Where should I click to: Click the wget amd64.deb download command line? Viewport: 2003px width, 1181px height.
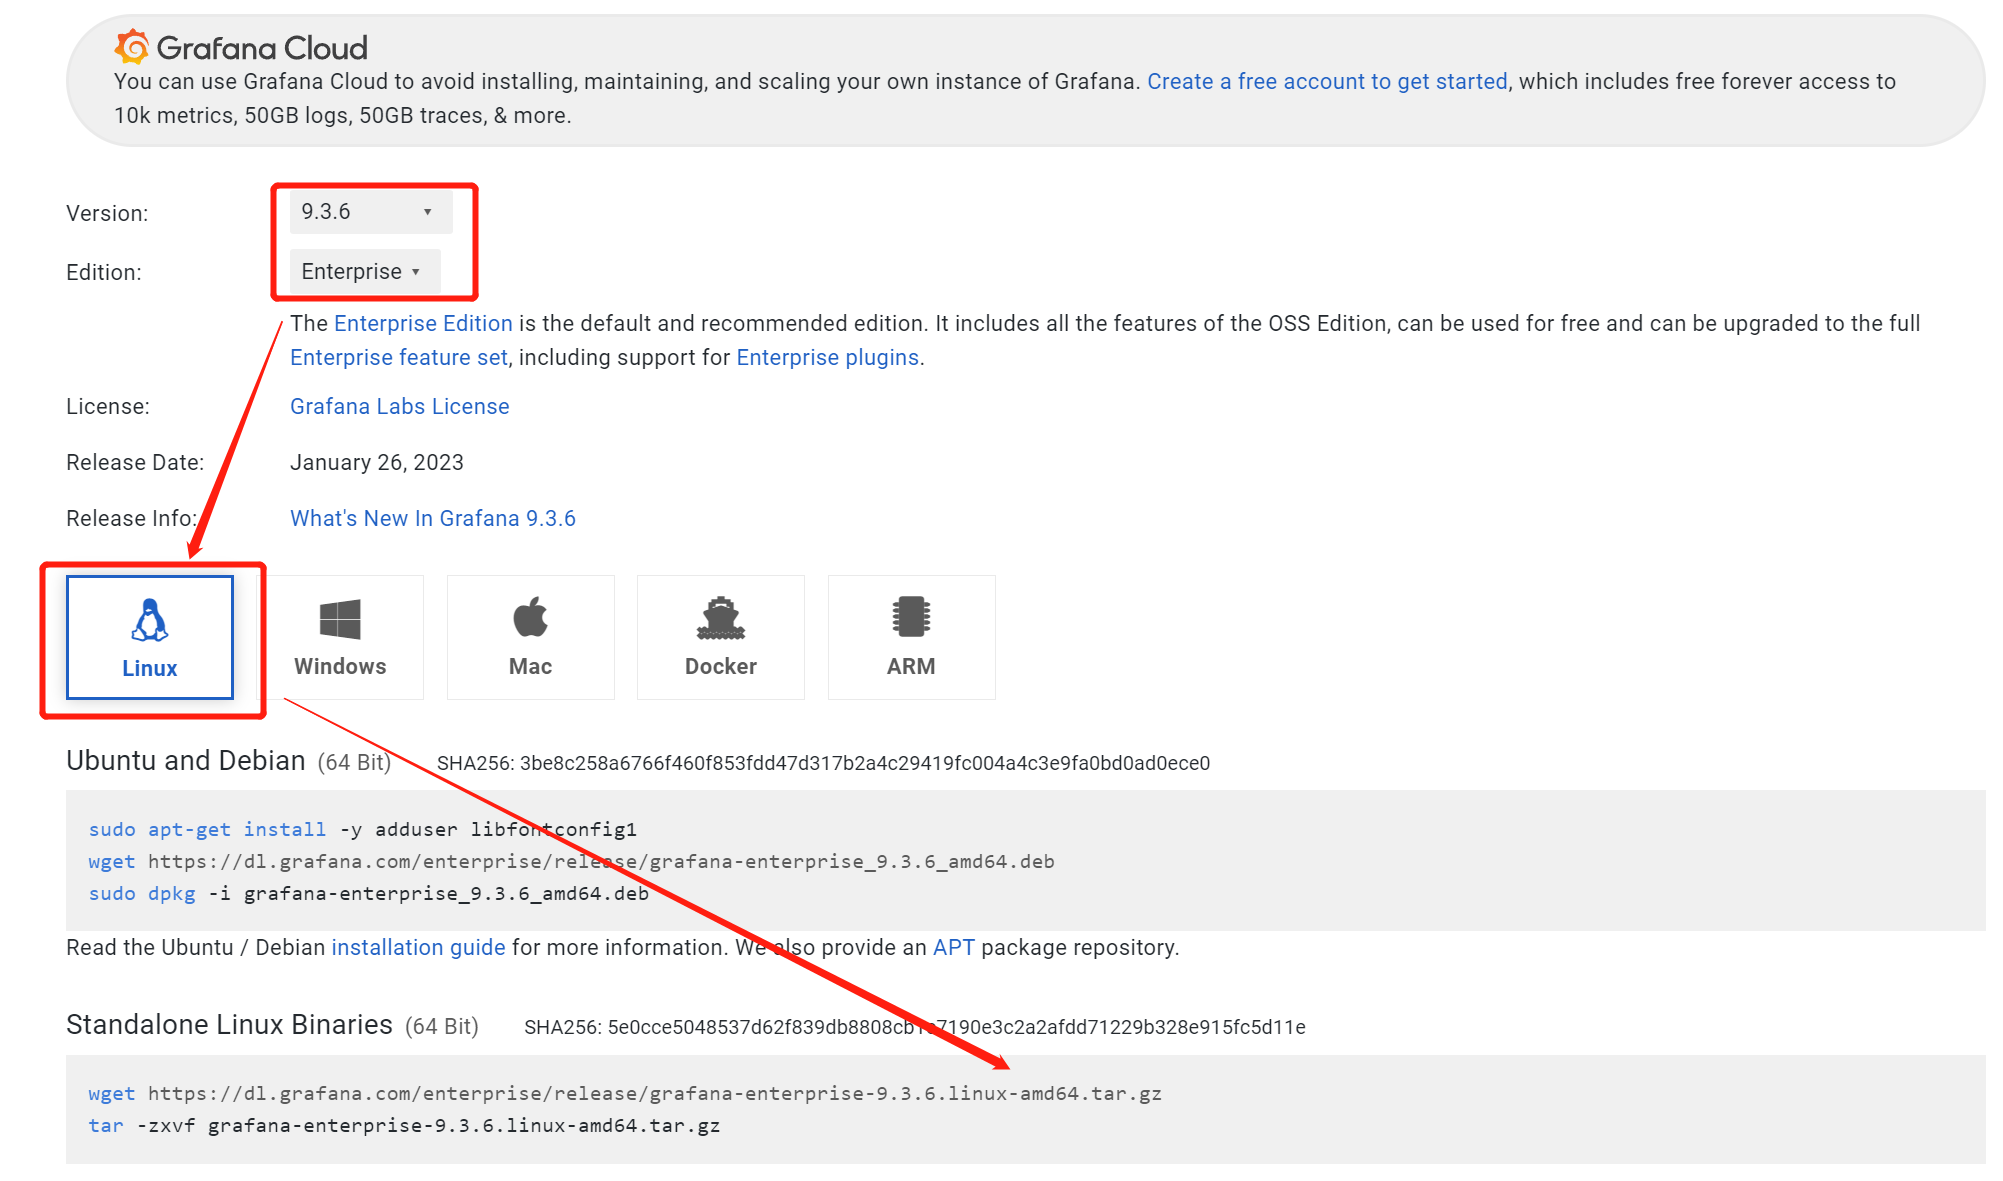(571, 862)
